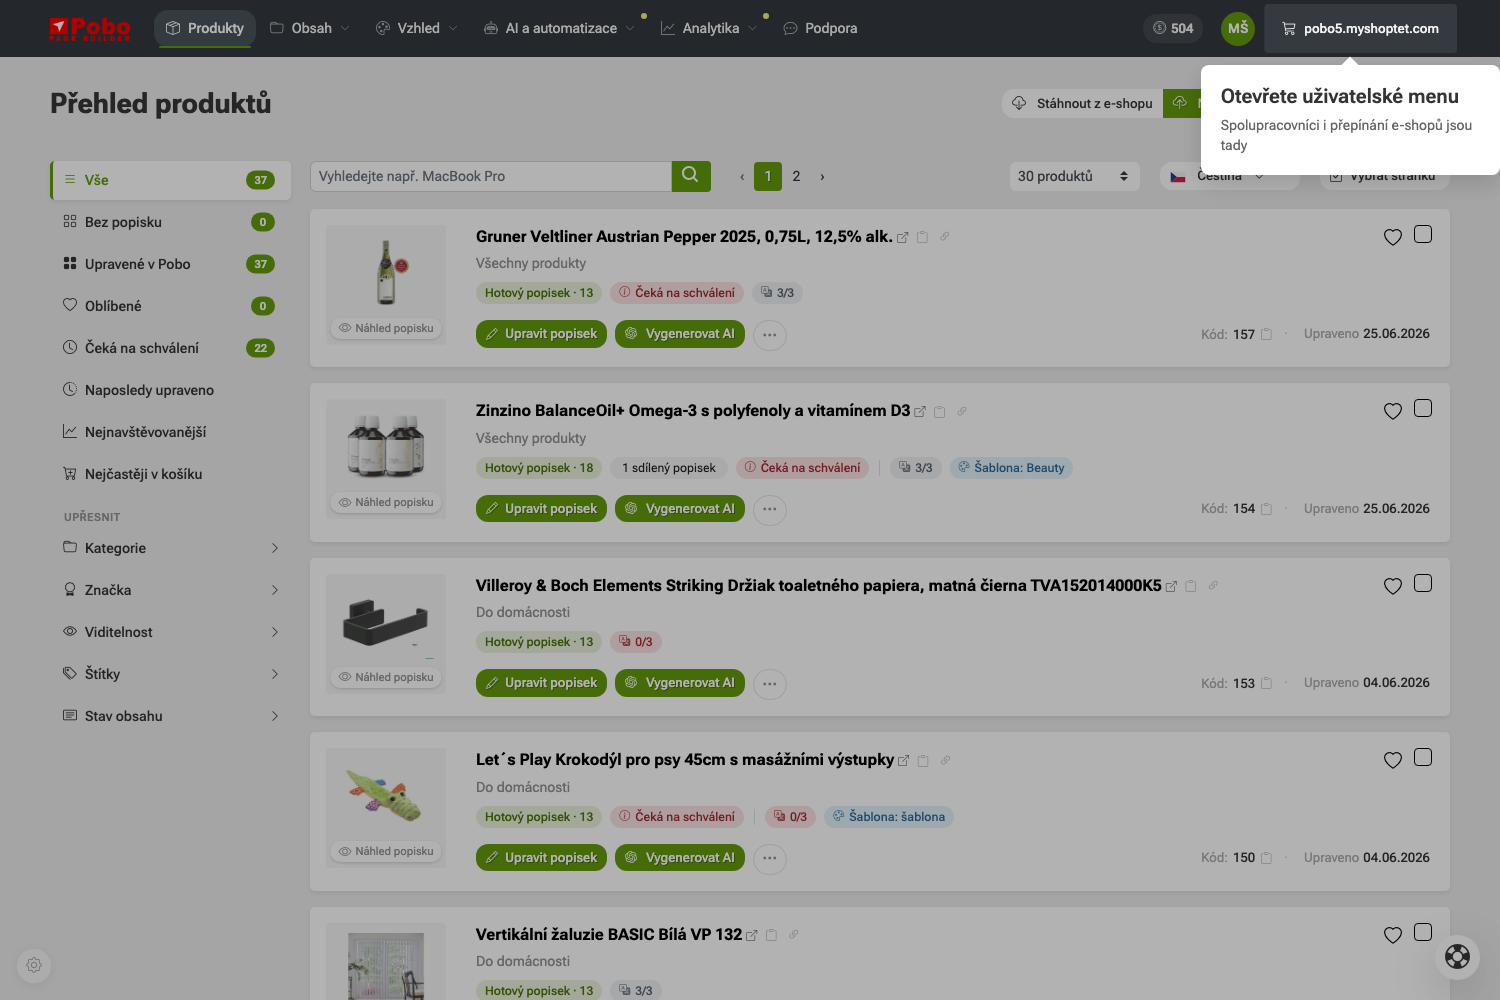Viewport: 1500px width, 1000px height.
Task: Open the Analytika menu
Action: tap(709, 28)
